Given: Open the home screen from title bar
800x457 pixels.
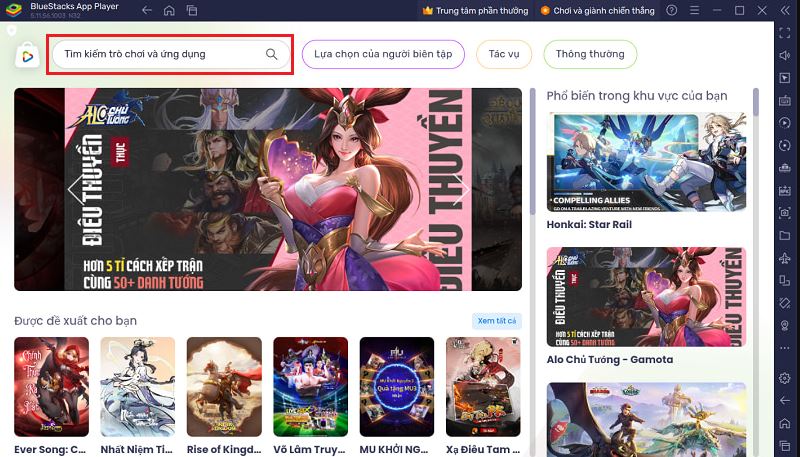Looking at the screenshot, I should click(168, 11).
